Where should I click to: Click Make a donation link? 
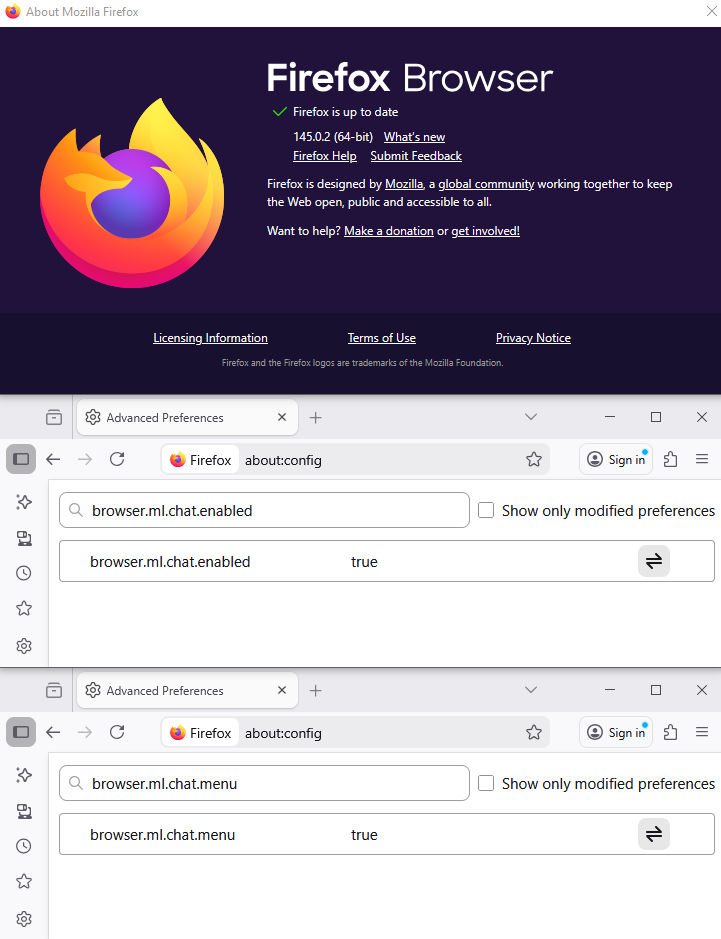click(389, 231)
